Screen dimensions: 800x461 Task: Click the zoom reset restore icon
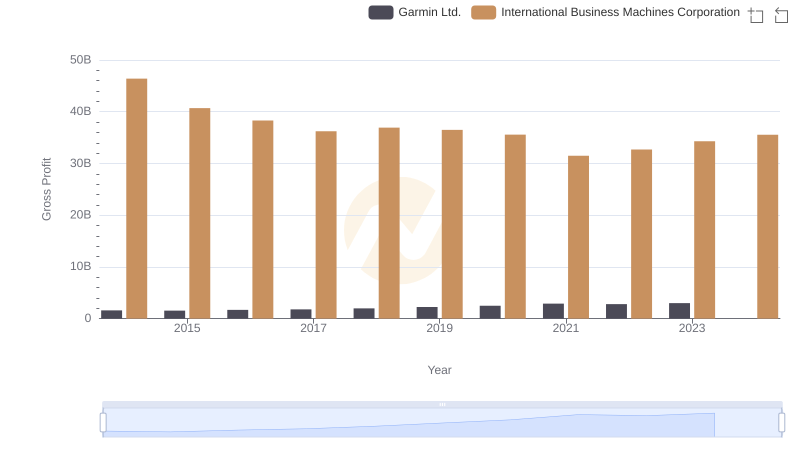(781, 15)
